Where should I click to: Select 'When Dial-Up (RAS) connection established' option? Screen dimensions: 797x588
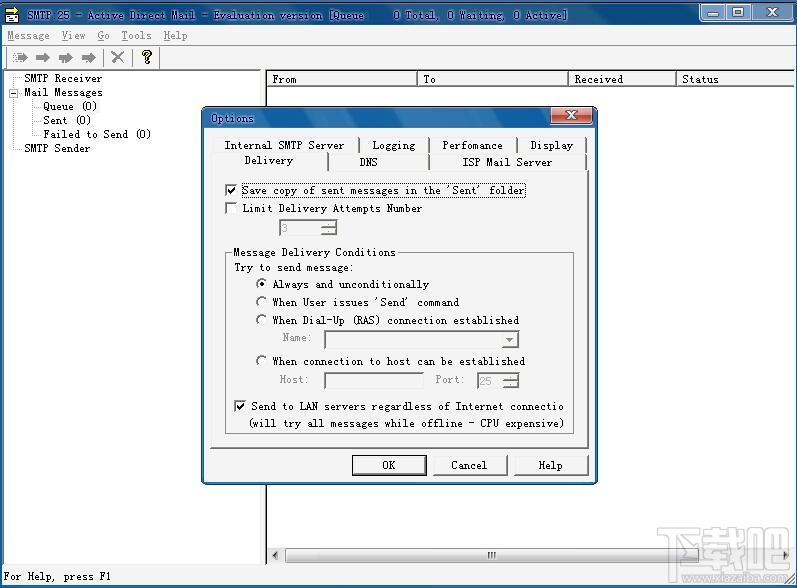(261, 320)
